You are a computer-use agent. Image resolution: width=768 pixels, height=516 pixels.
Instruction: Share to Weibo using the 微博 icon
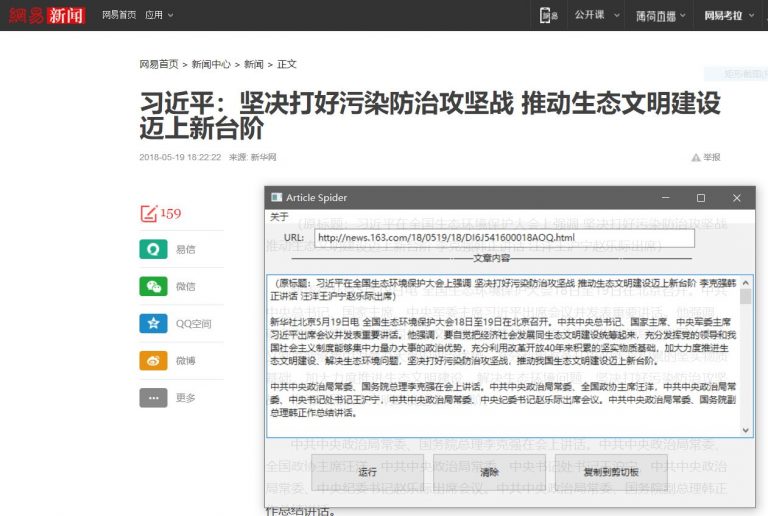coord(153,360)
